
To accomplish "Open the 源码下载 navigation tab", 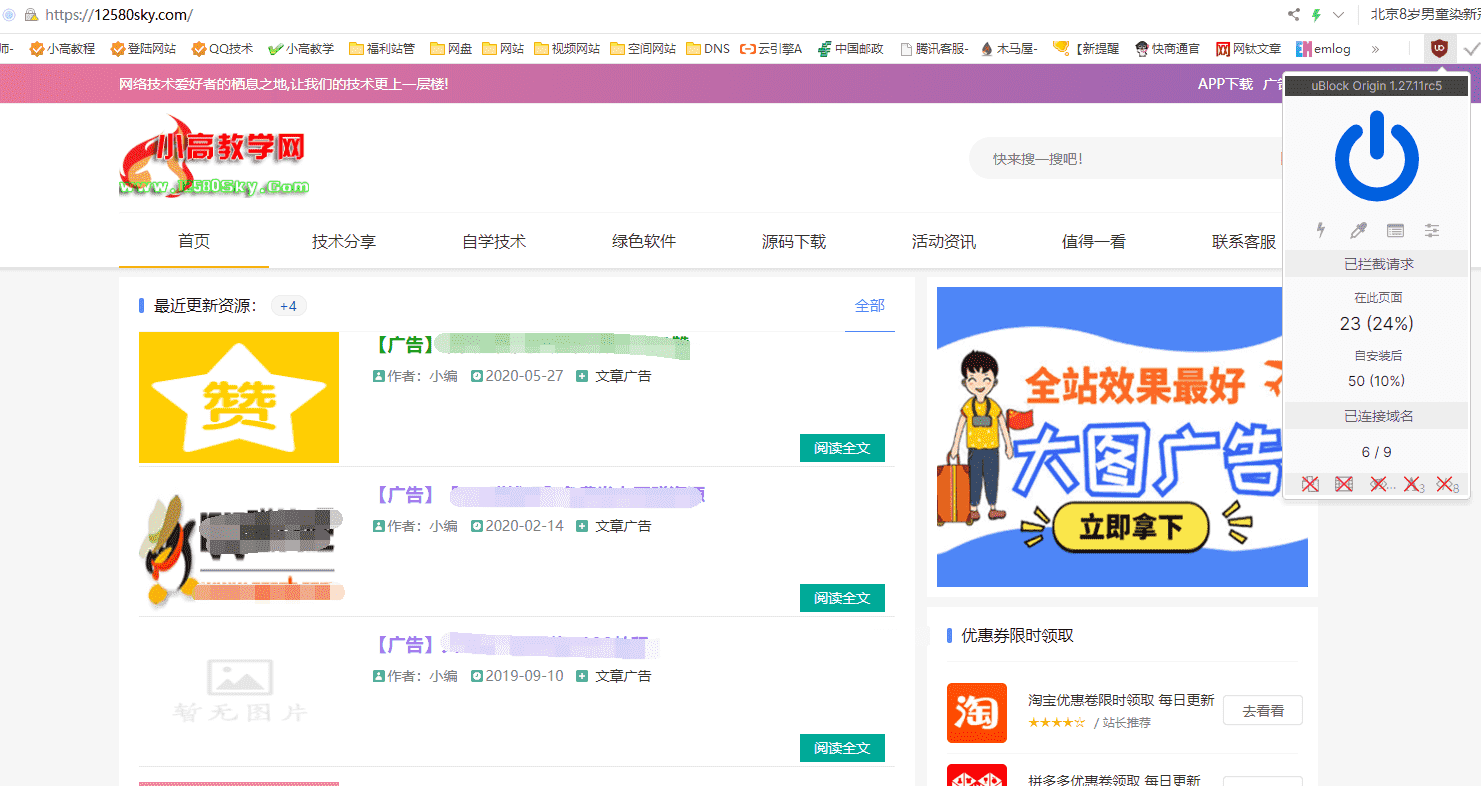I will click(x=794, y=241).
